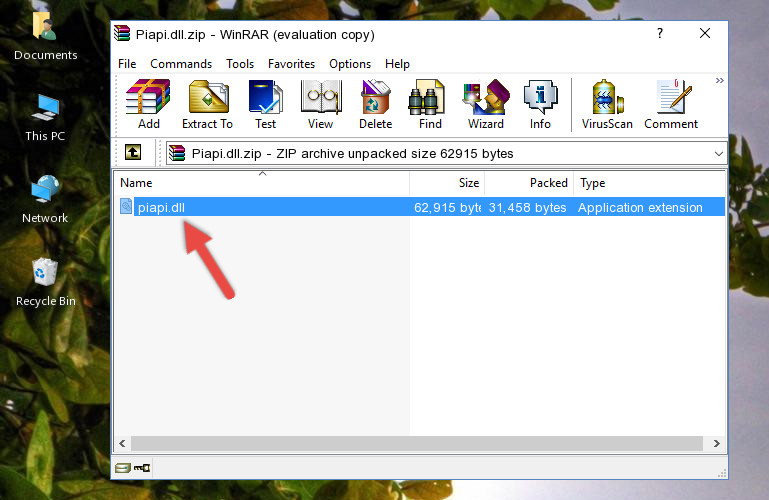This screenshot has height=500, width=769.
Task: Click the question mark help button
Action: pyautogui.click(x=660, y=33)
